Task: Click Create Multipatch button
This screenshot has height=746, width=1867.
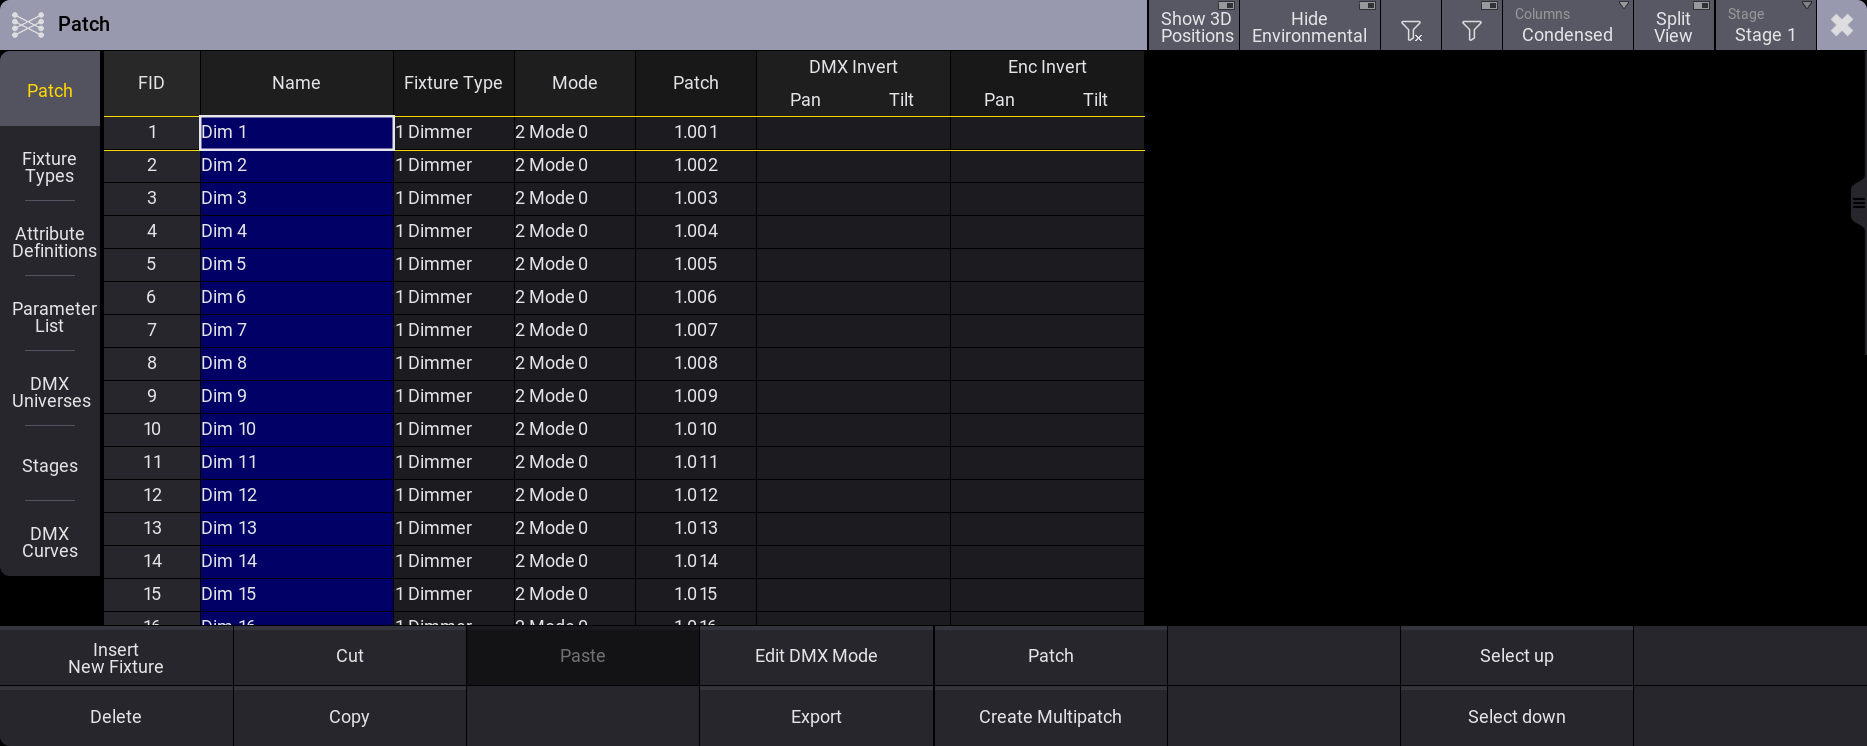Action: [x=1050, y=717]
